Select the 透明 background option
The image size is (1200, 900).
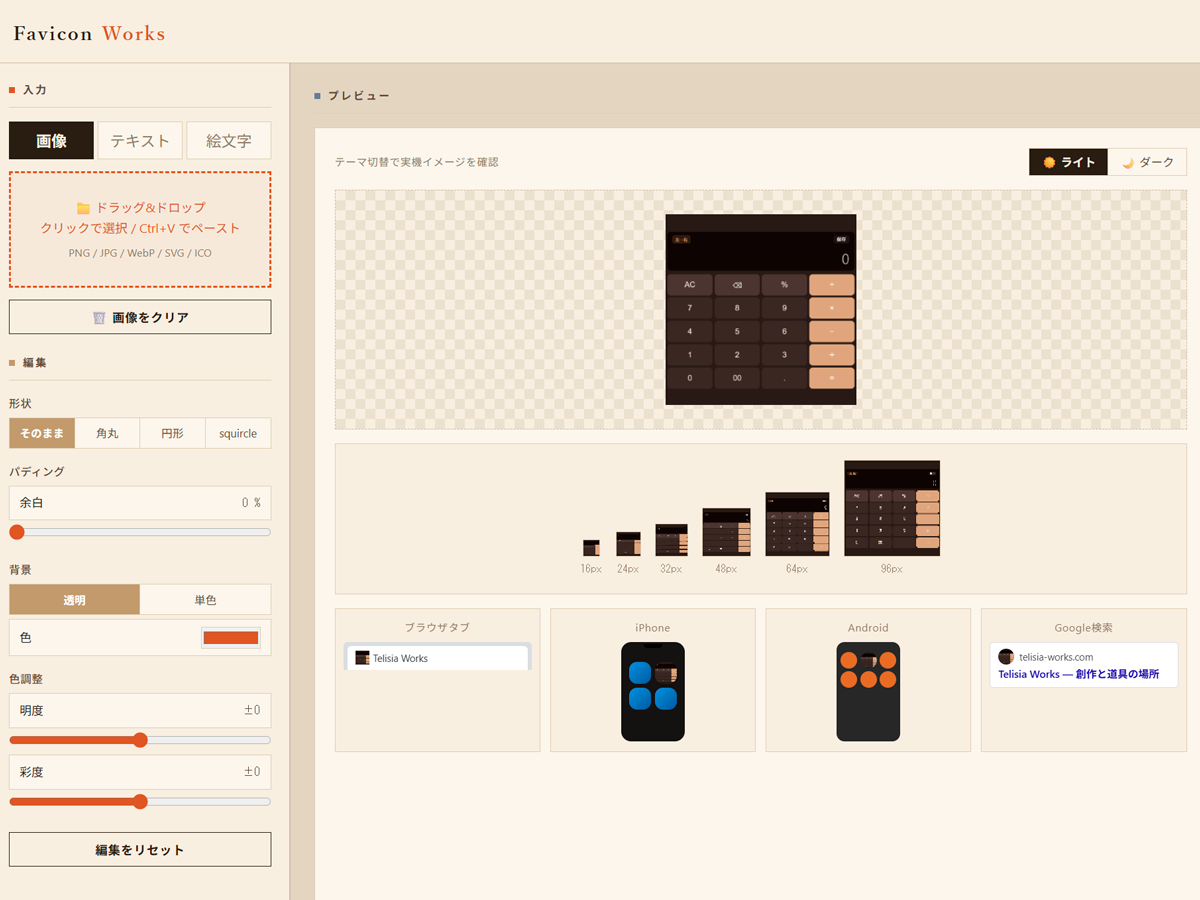75,600
